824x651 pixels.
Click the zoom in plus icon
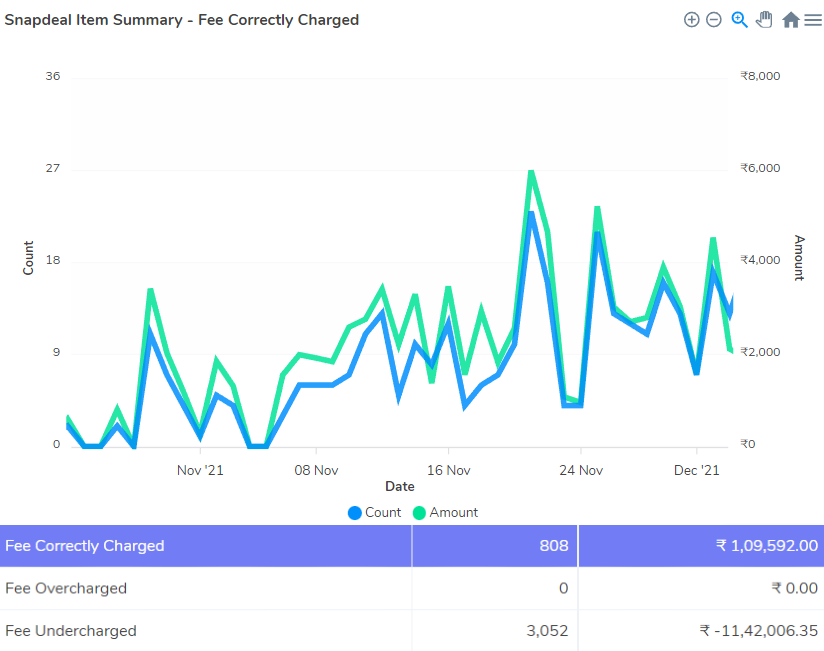click(x=692, y=20)
